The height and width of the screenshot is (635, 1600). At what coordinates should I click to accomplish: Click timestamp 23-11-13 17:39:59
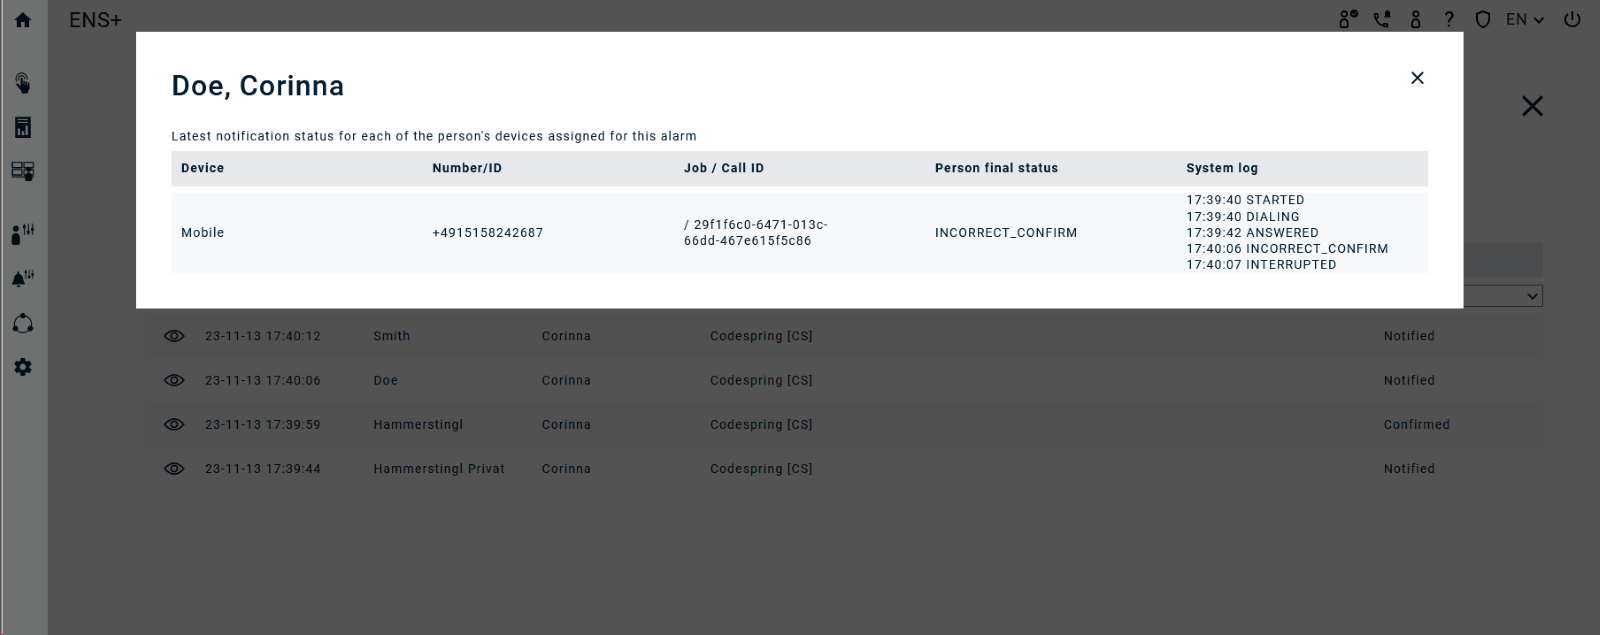click(263, 424)
